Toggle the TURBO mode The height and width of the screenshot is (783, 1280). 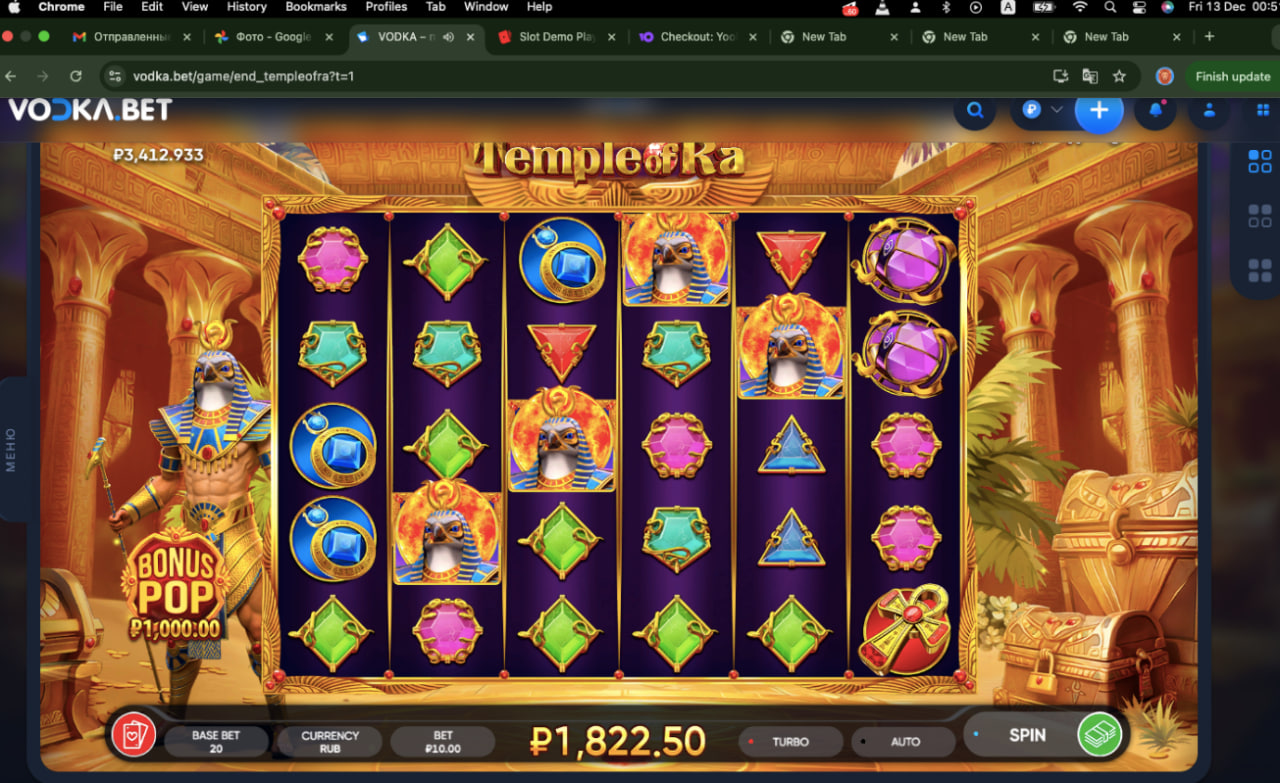coord(790,742)
